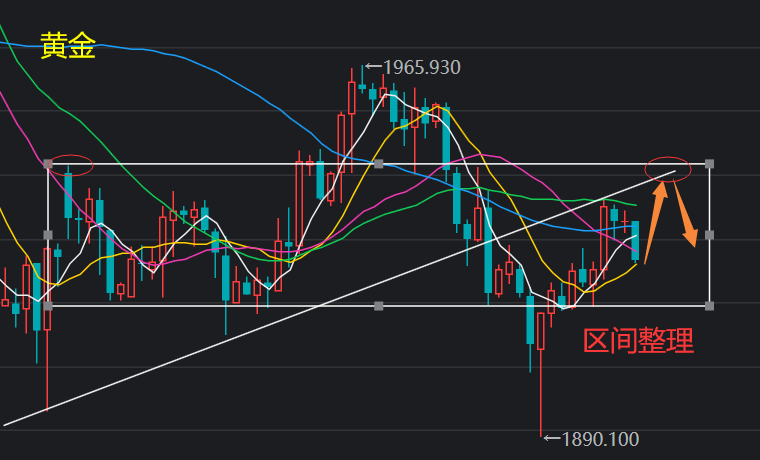760x460 pixels.
Task: Click the top-right rectangle resize handle
Action: click(709, 163)
